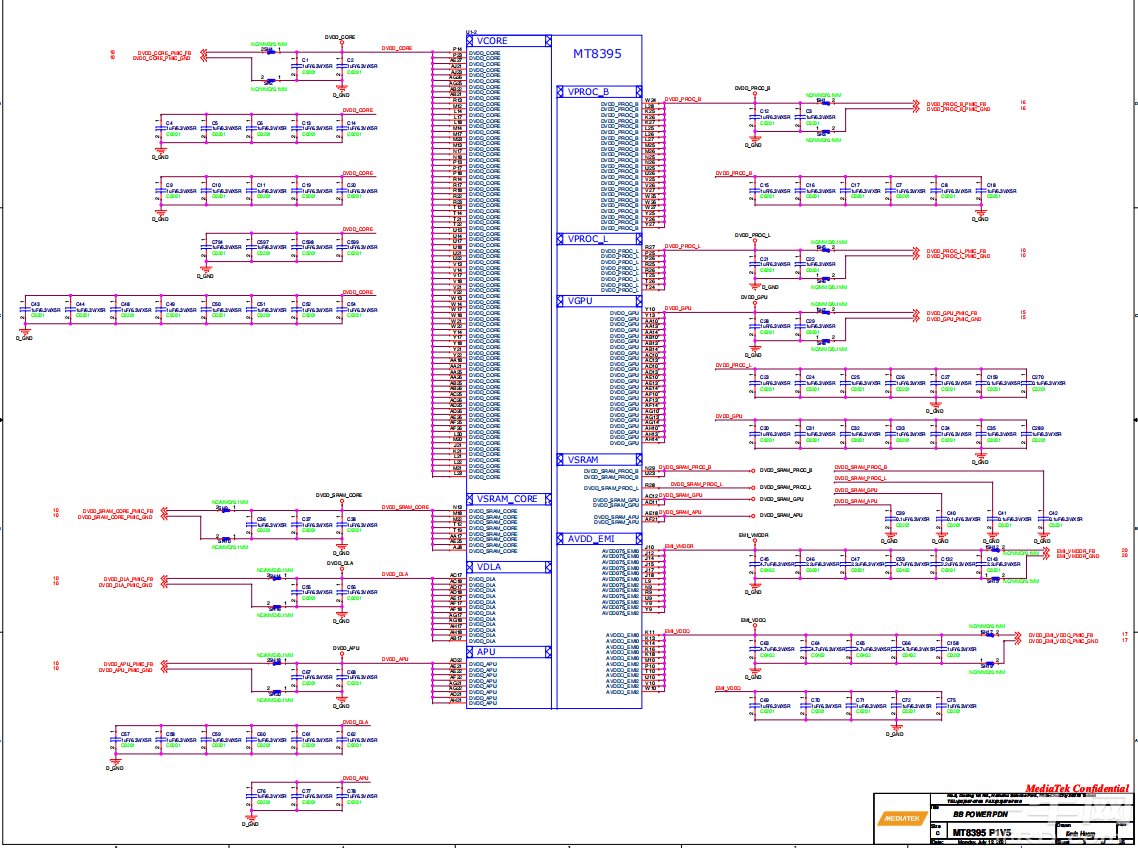Click off-page connector DVDD_GPU_PMIC_FB arrow
The height and width of the screenshot is (848, 1138).
point(915,314)
